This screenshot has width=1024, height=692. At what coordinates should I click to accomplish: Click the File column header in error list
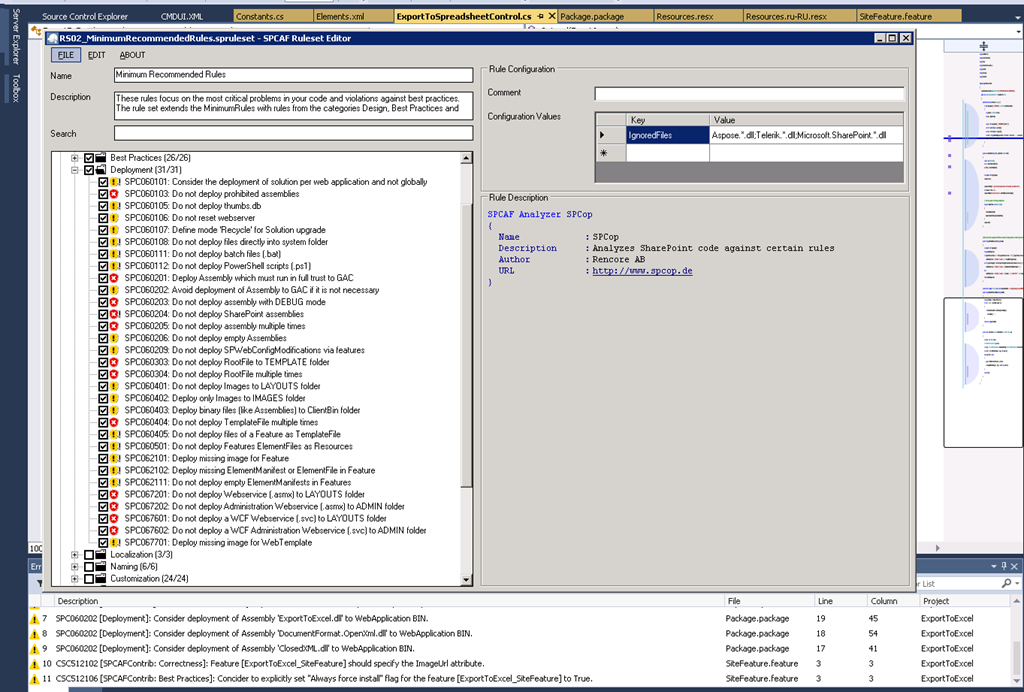pyautogui.click(x=734, y=601)
